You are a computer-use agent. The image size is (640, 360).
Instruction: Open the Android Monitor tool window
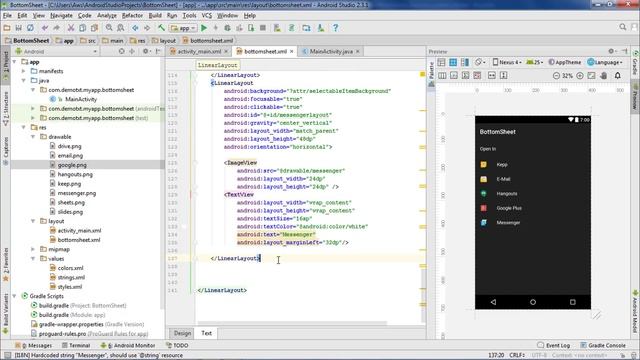(128, 345)
